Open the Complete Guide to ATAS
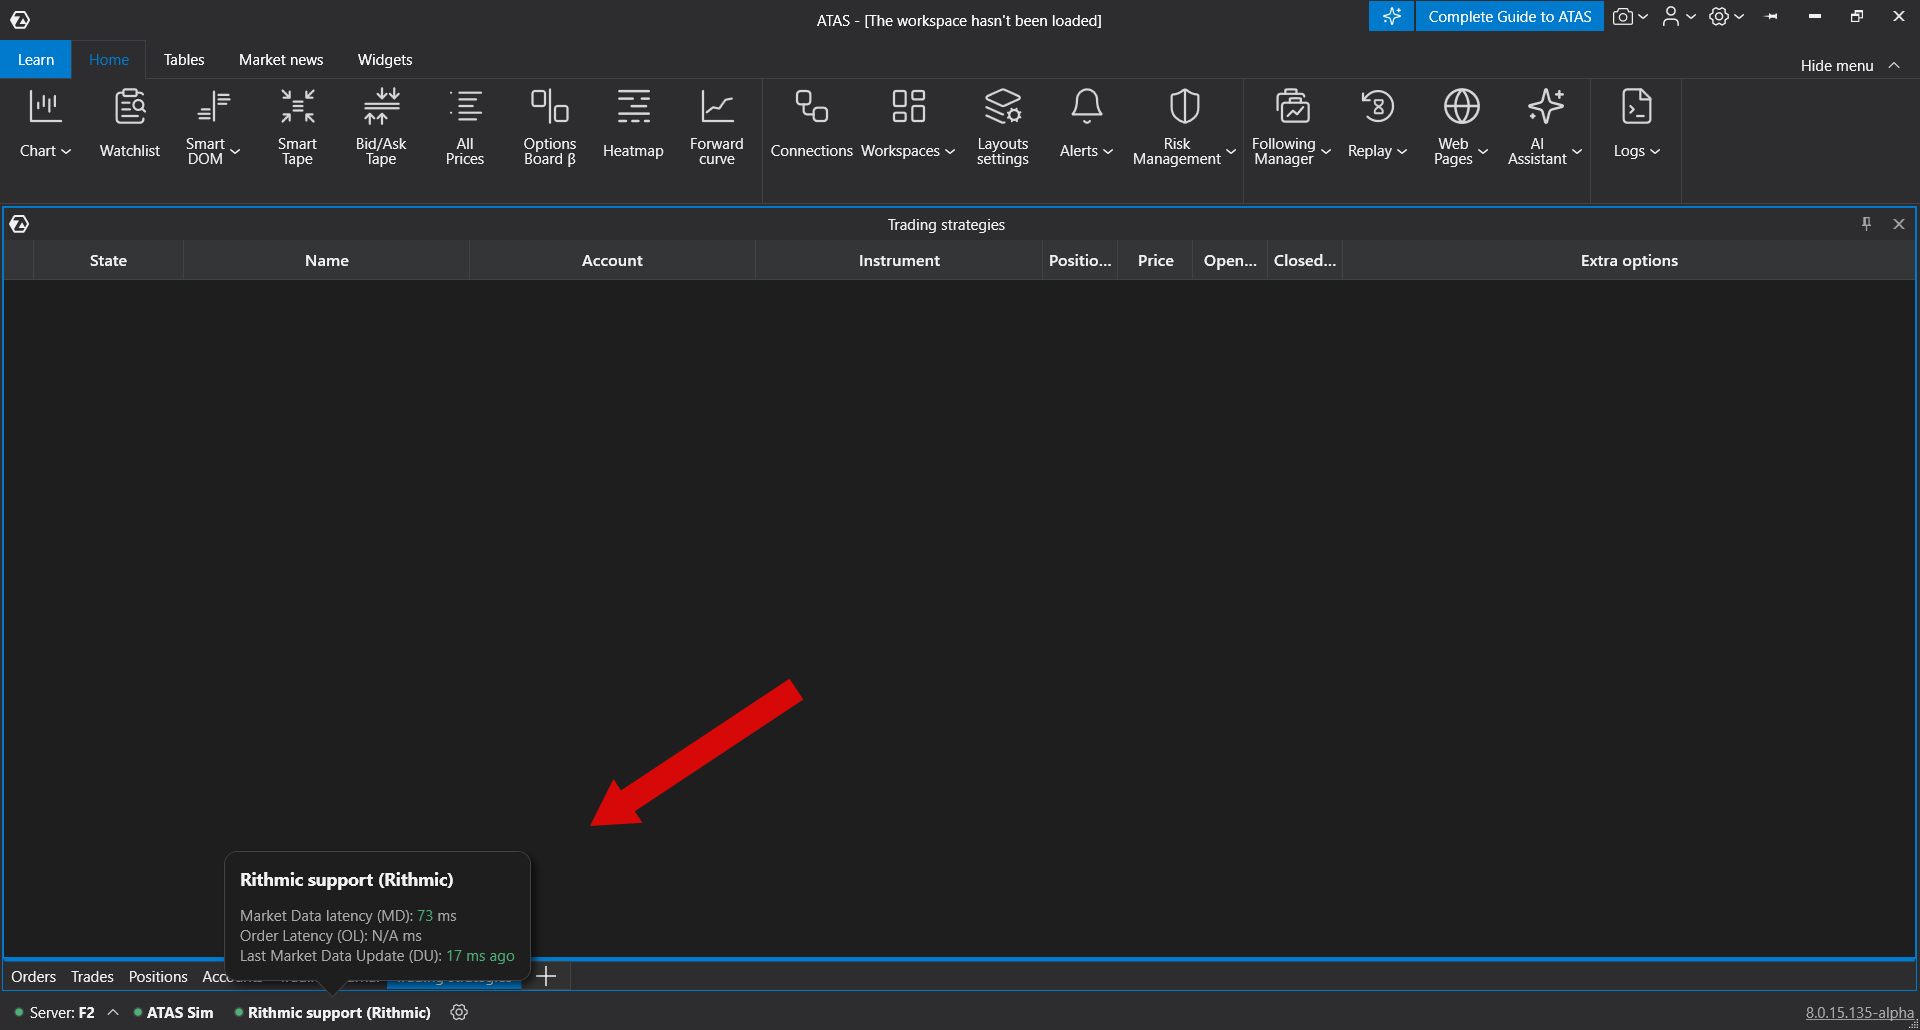Screen dimensions: 1920x1030 point(1510,16)
